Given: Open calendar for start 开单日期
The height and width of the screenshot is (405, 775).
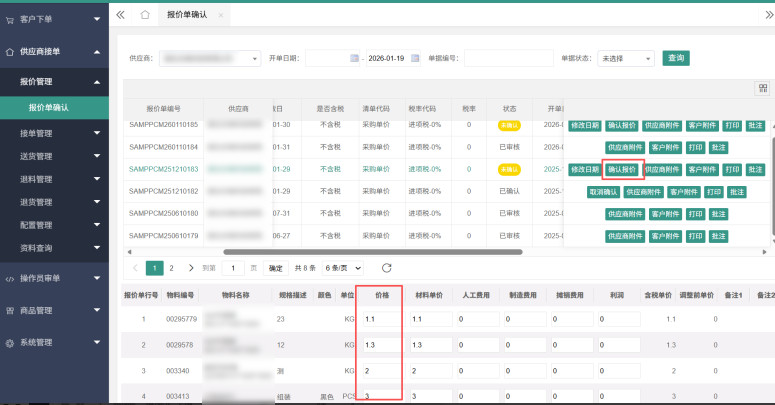Looking at the screenshot, I should click(354, 58).
